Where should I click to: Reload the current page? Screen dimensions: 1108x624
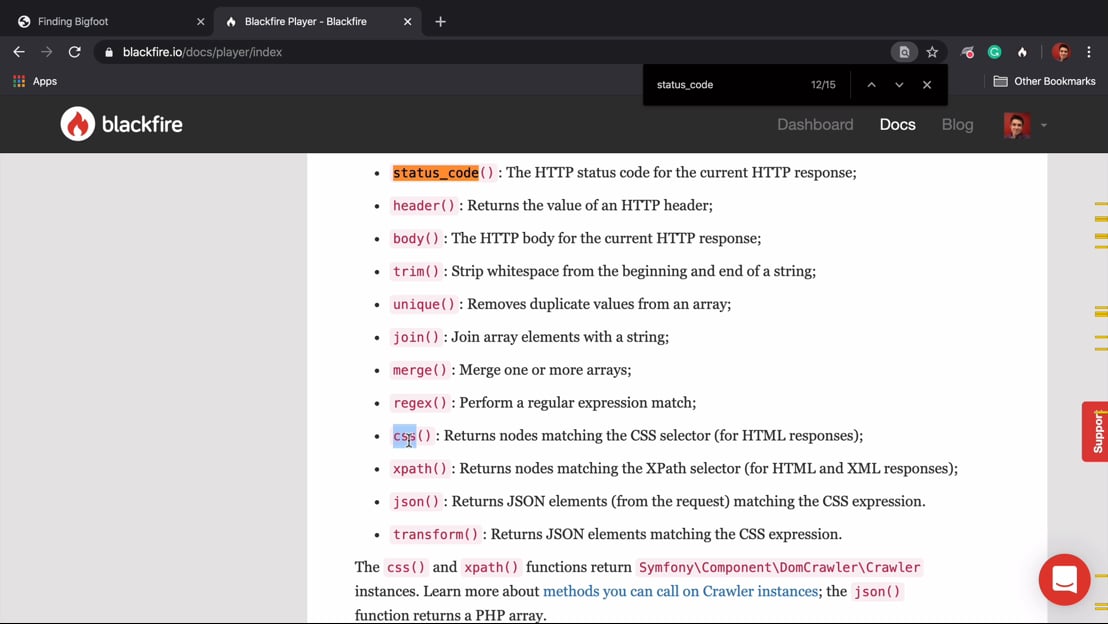pos(74,52)
